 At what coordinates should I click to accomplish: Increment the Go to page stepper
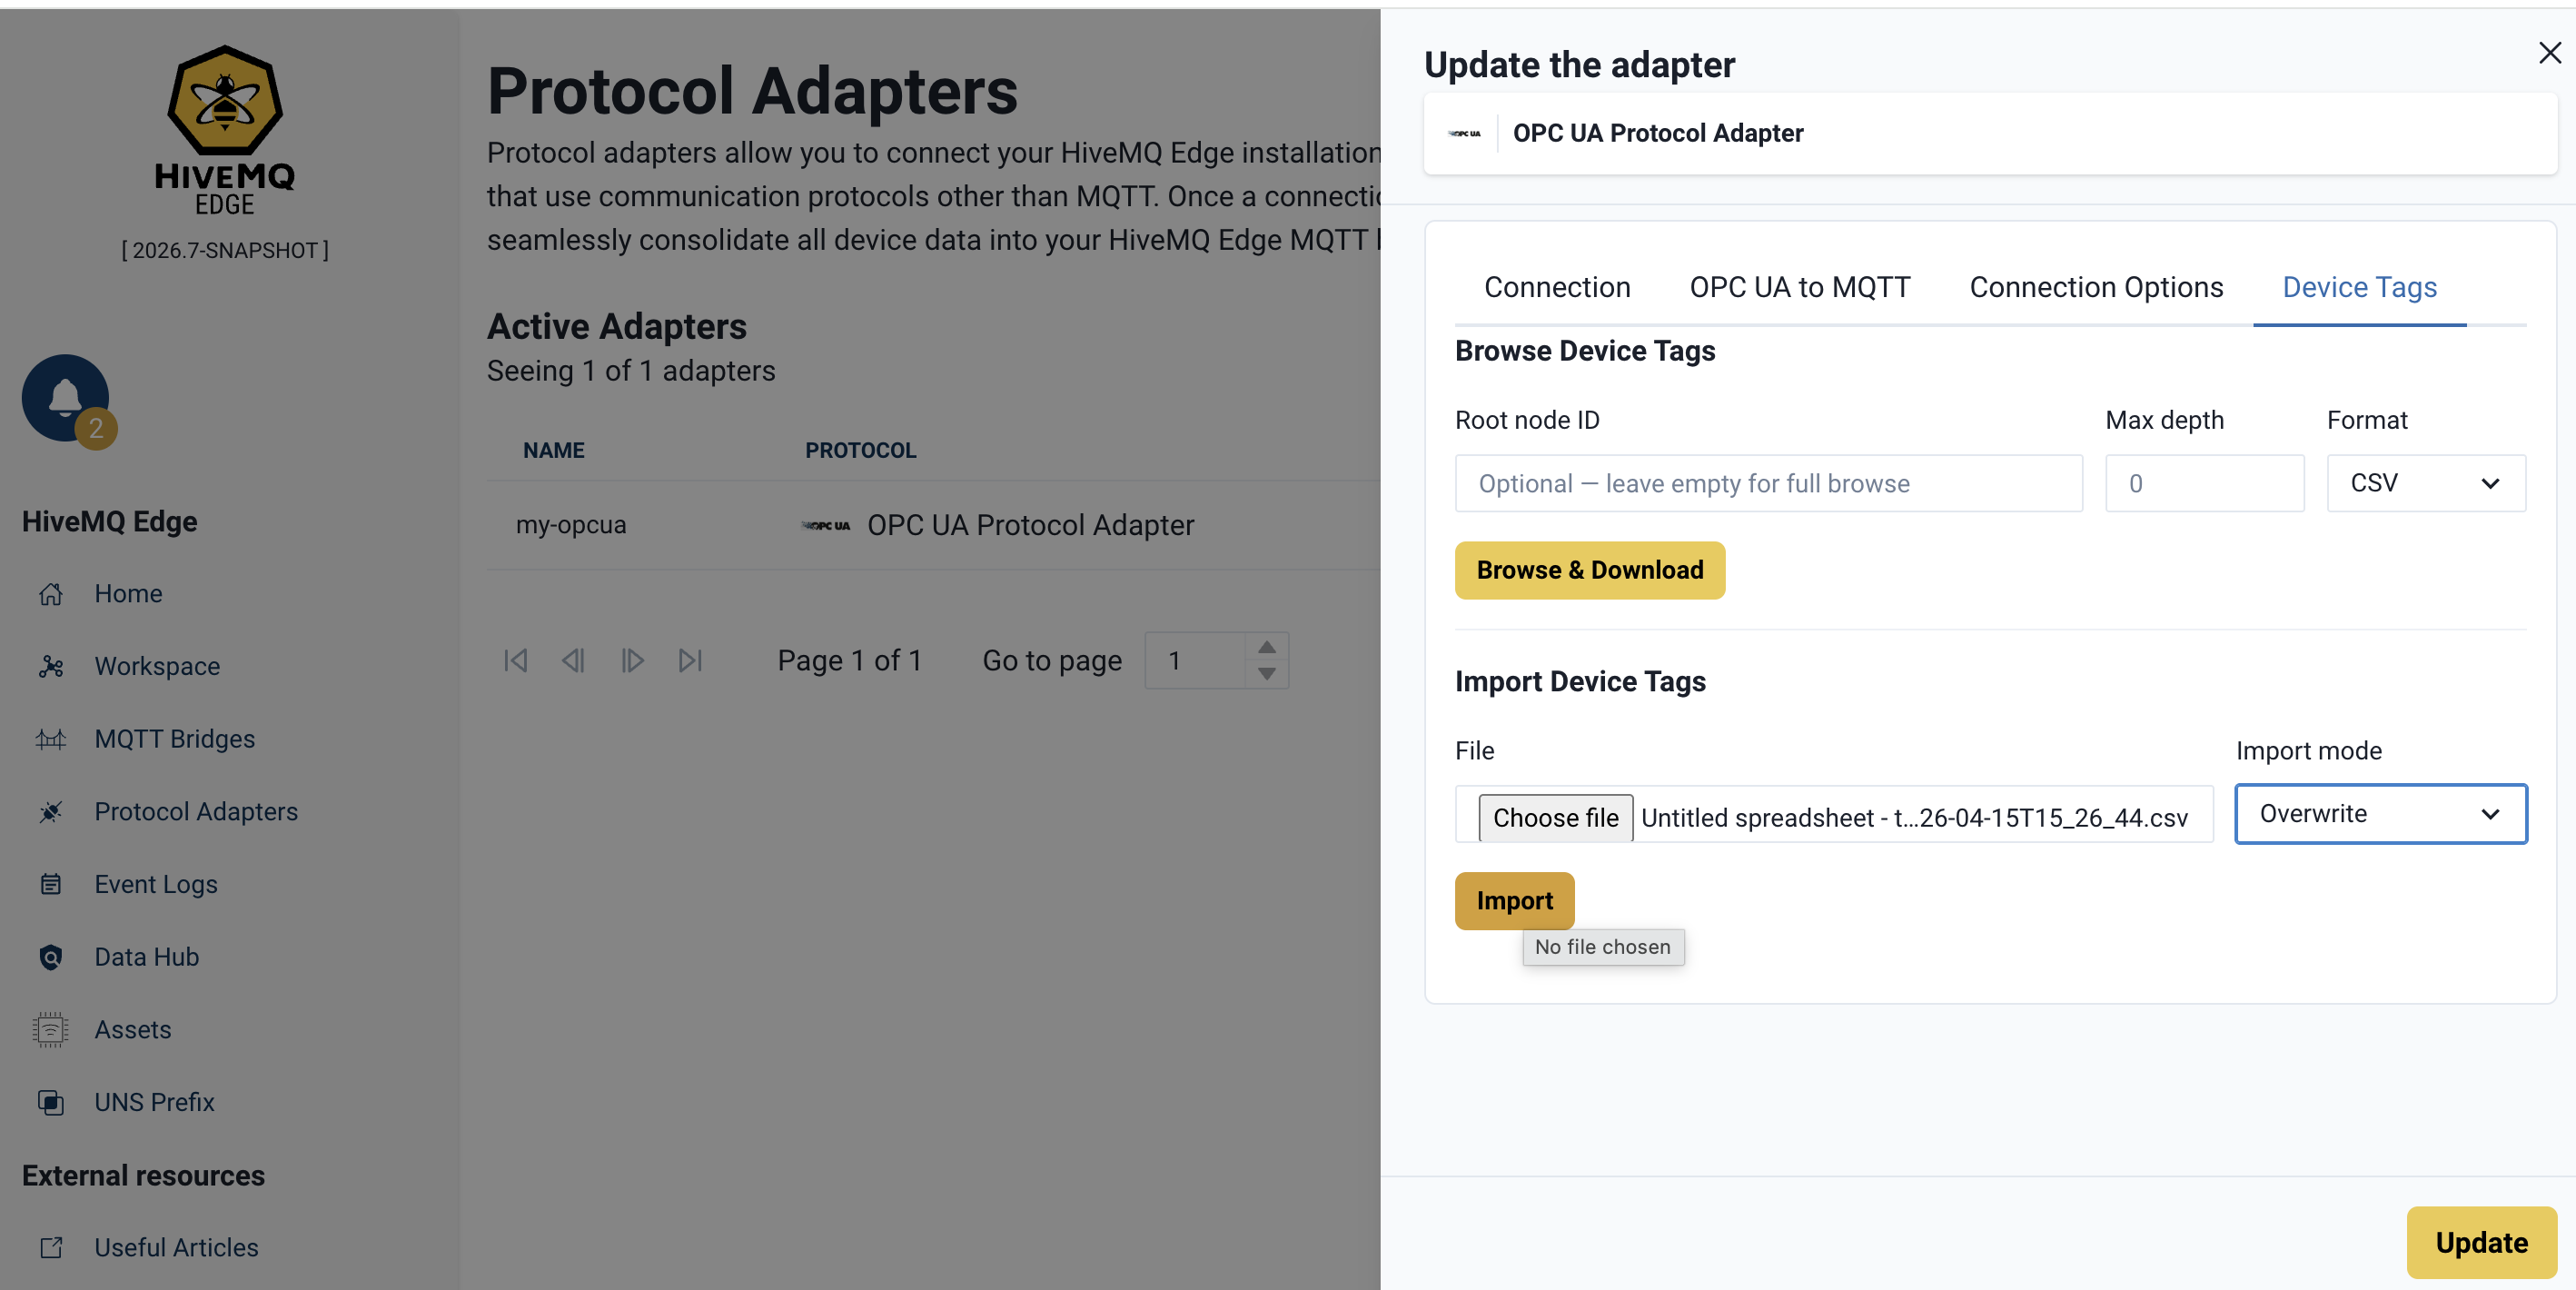click(x=1266, y=647)
